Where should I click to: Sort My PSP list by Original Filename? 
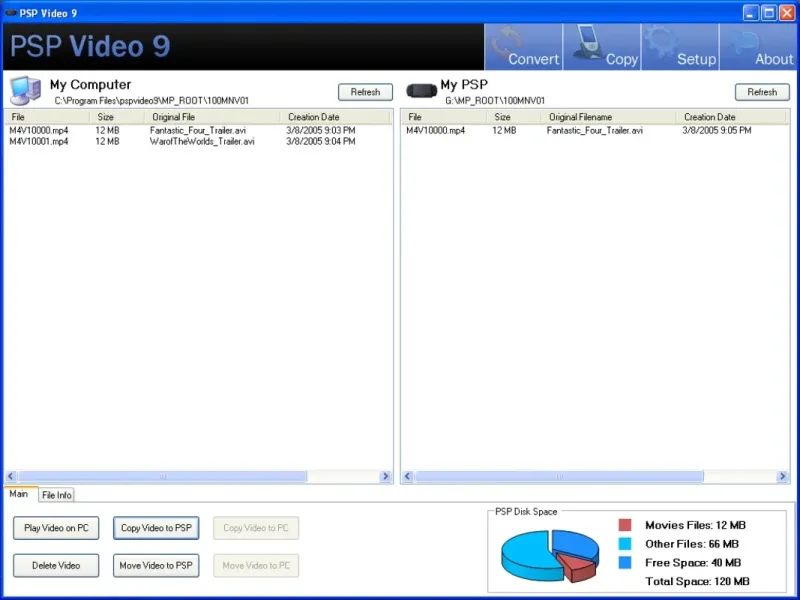[609, 117]
